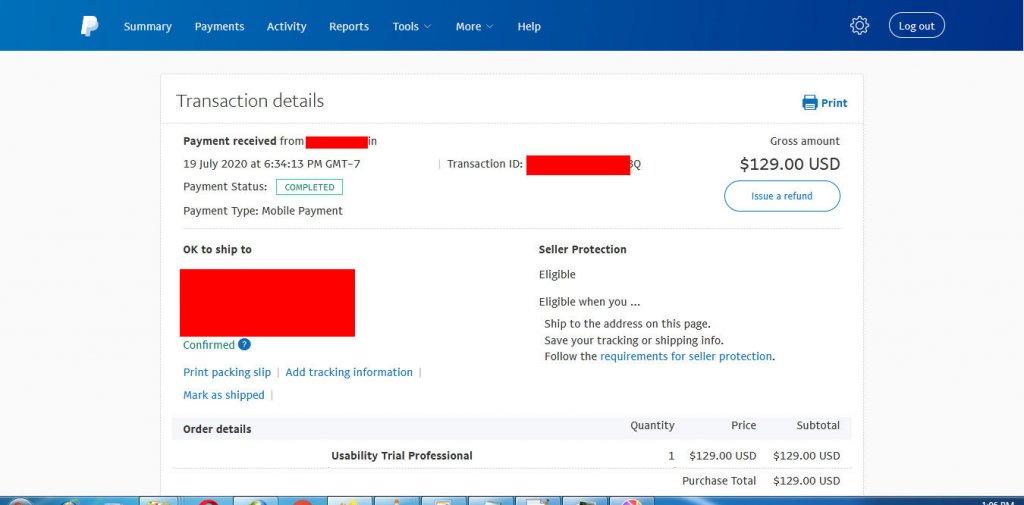Open the help icon next to Confirmed
Viewport: 1024px width, 505px height.
point(244,344)
